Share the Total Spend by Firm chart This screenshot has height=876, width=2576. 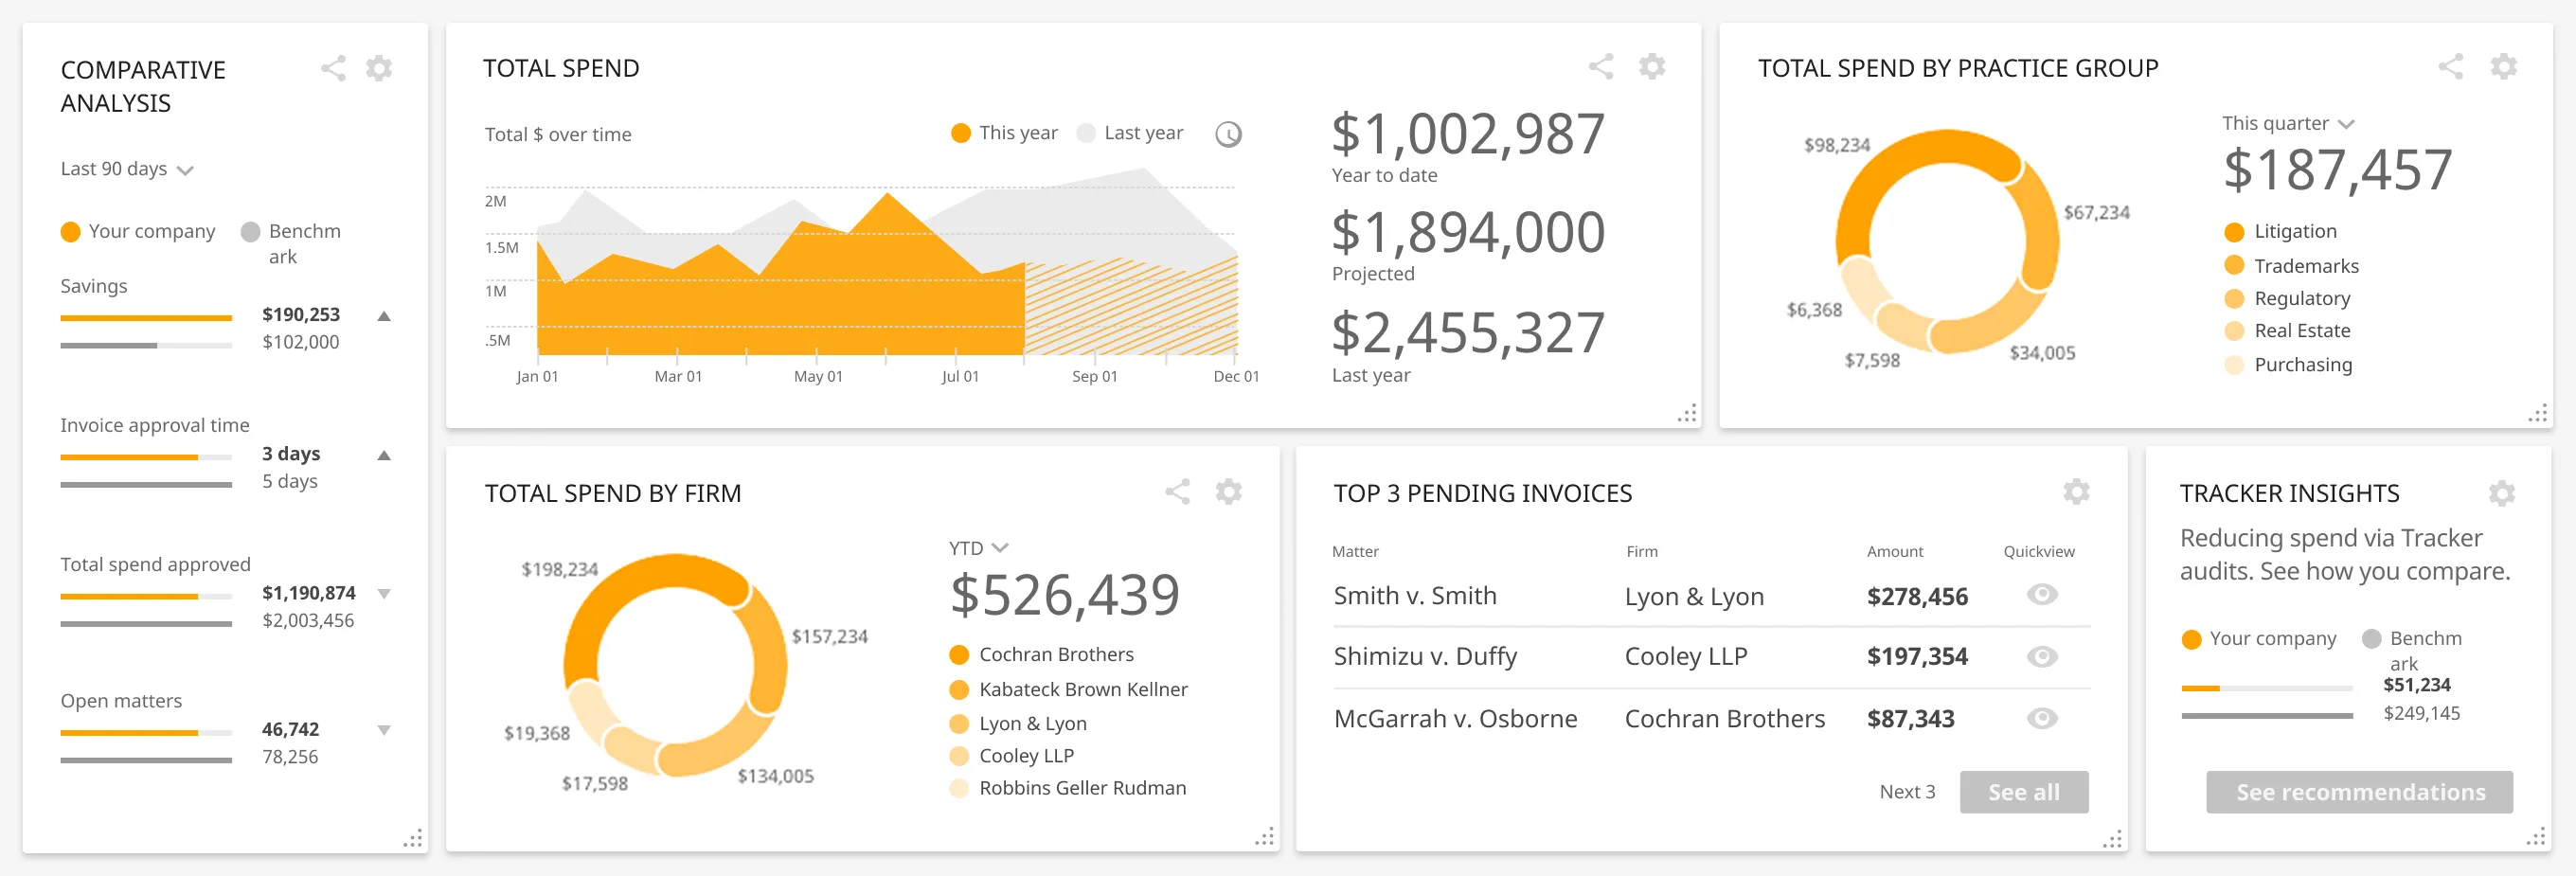coord(1177,492)
